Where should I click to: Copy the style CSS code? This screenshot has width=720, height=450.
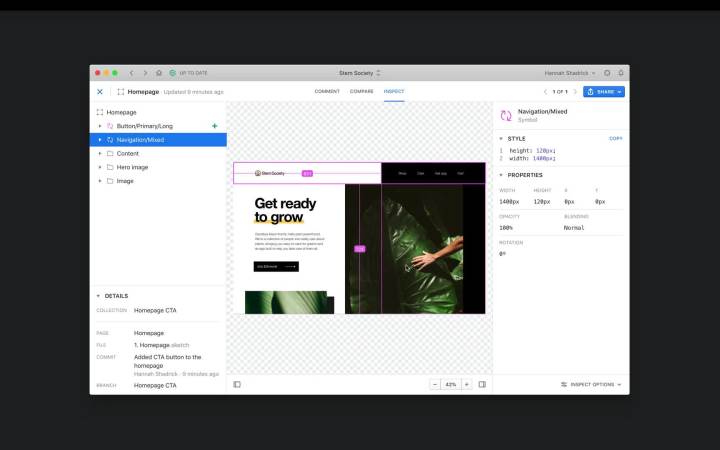tap(615, 138)
